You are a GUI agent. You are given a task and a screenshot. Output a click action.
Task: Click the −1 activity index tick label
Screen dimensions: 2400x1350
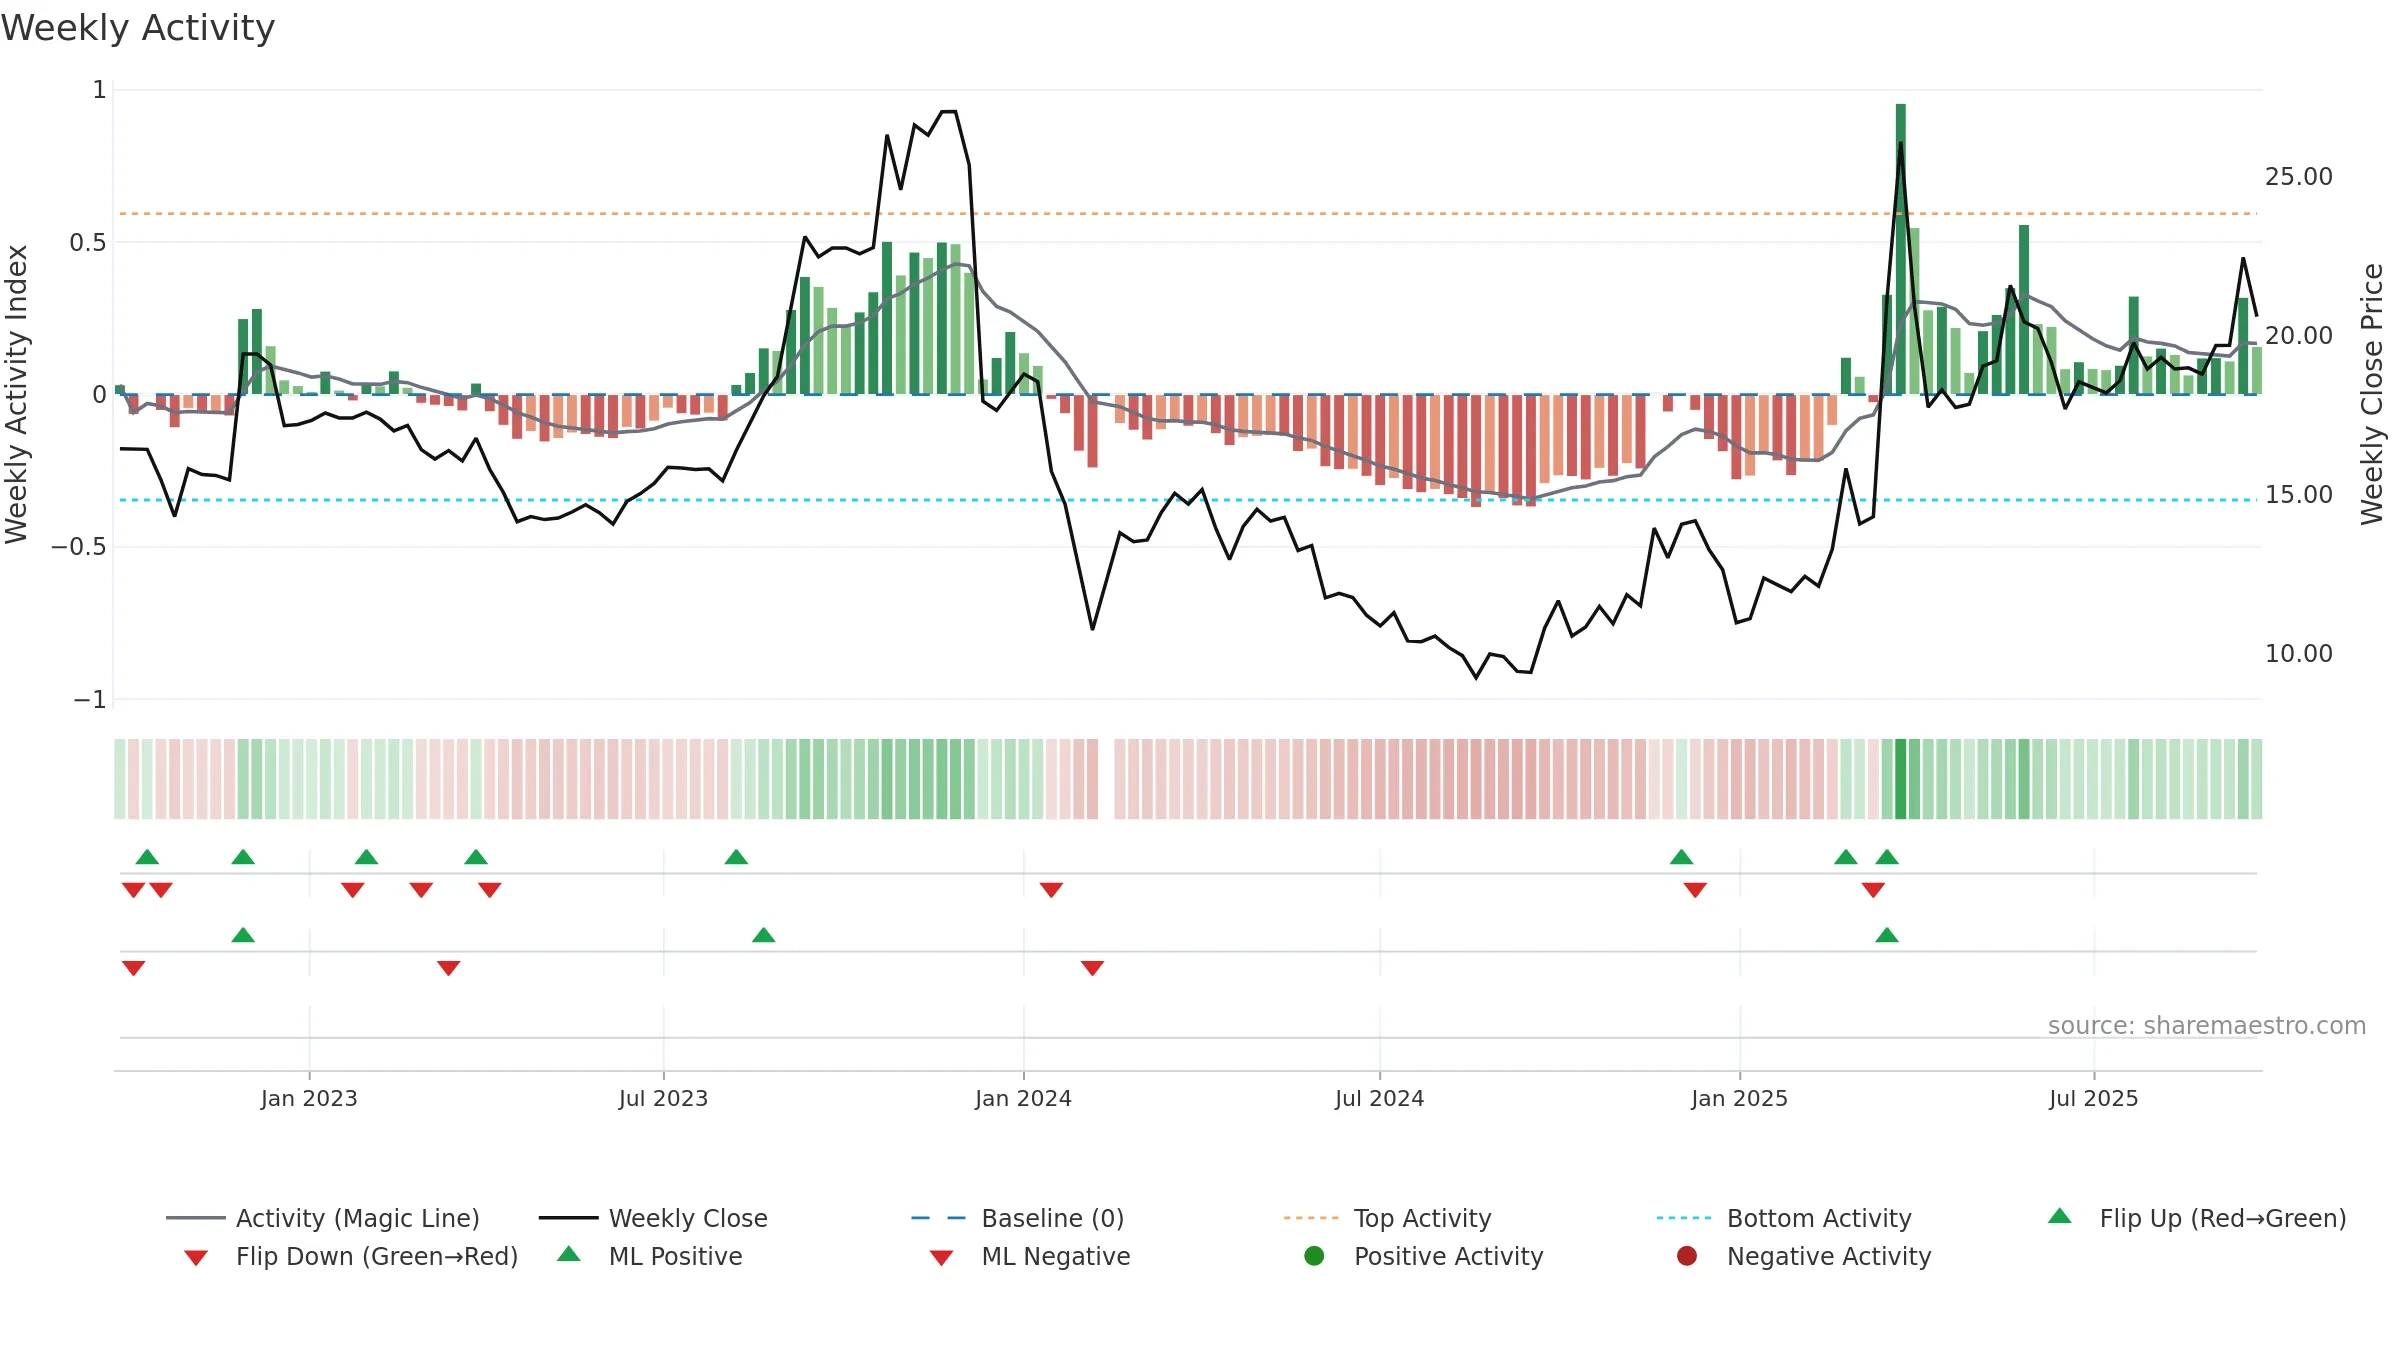coord(89,699)
